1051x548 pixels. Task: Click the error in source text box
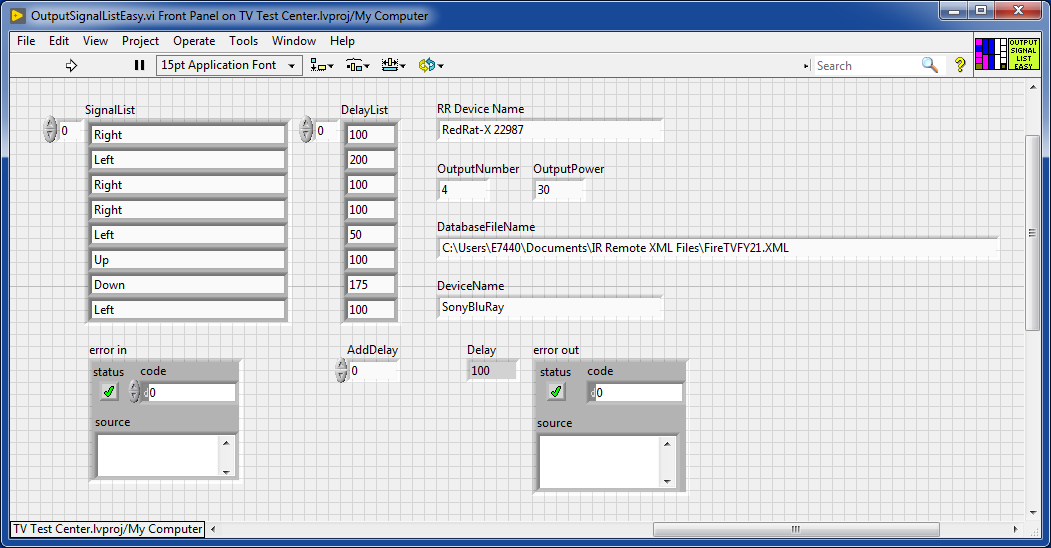point(158,456)
